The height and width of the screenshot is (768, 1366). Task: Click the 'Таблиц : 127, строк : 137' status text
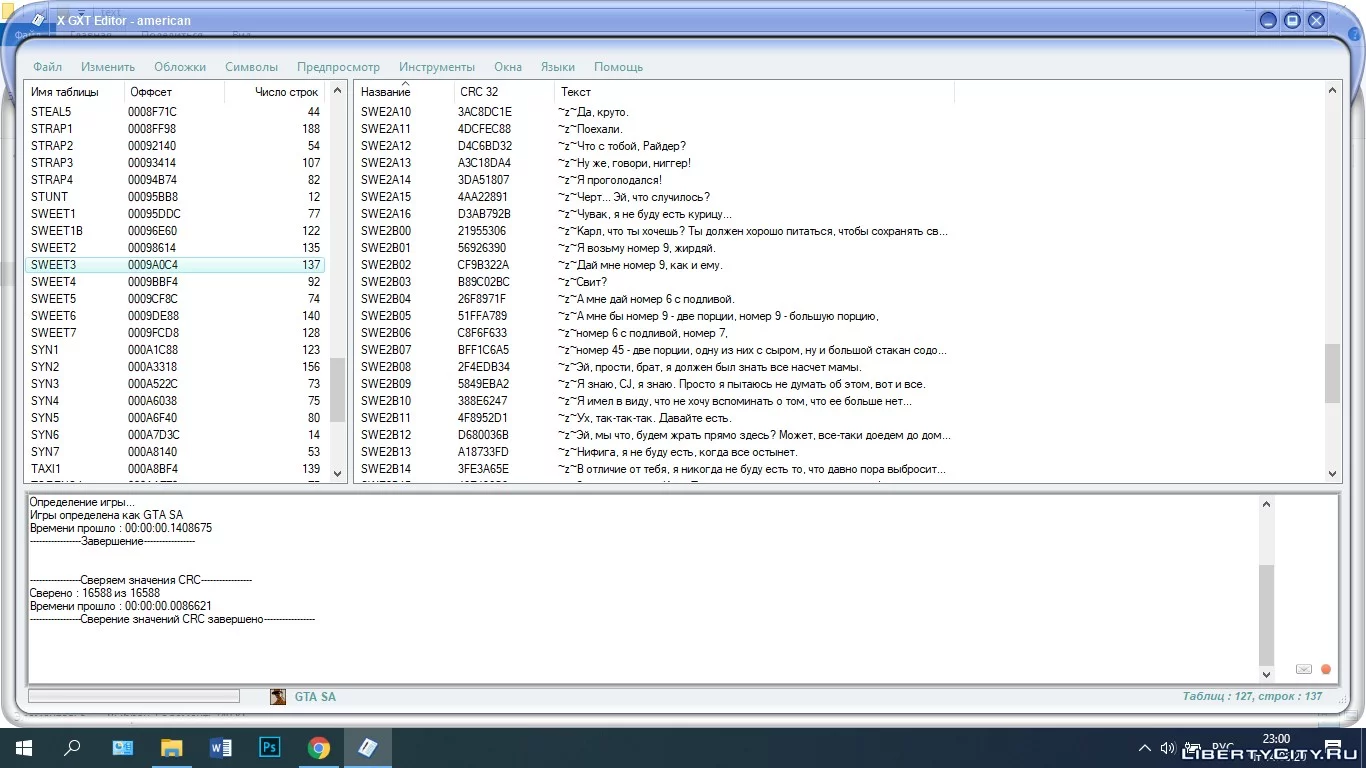[1252, 696]
